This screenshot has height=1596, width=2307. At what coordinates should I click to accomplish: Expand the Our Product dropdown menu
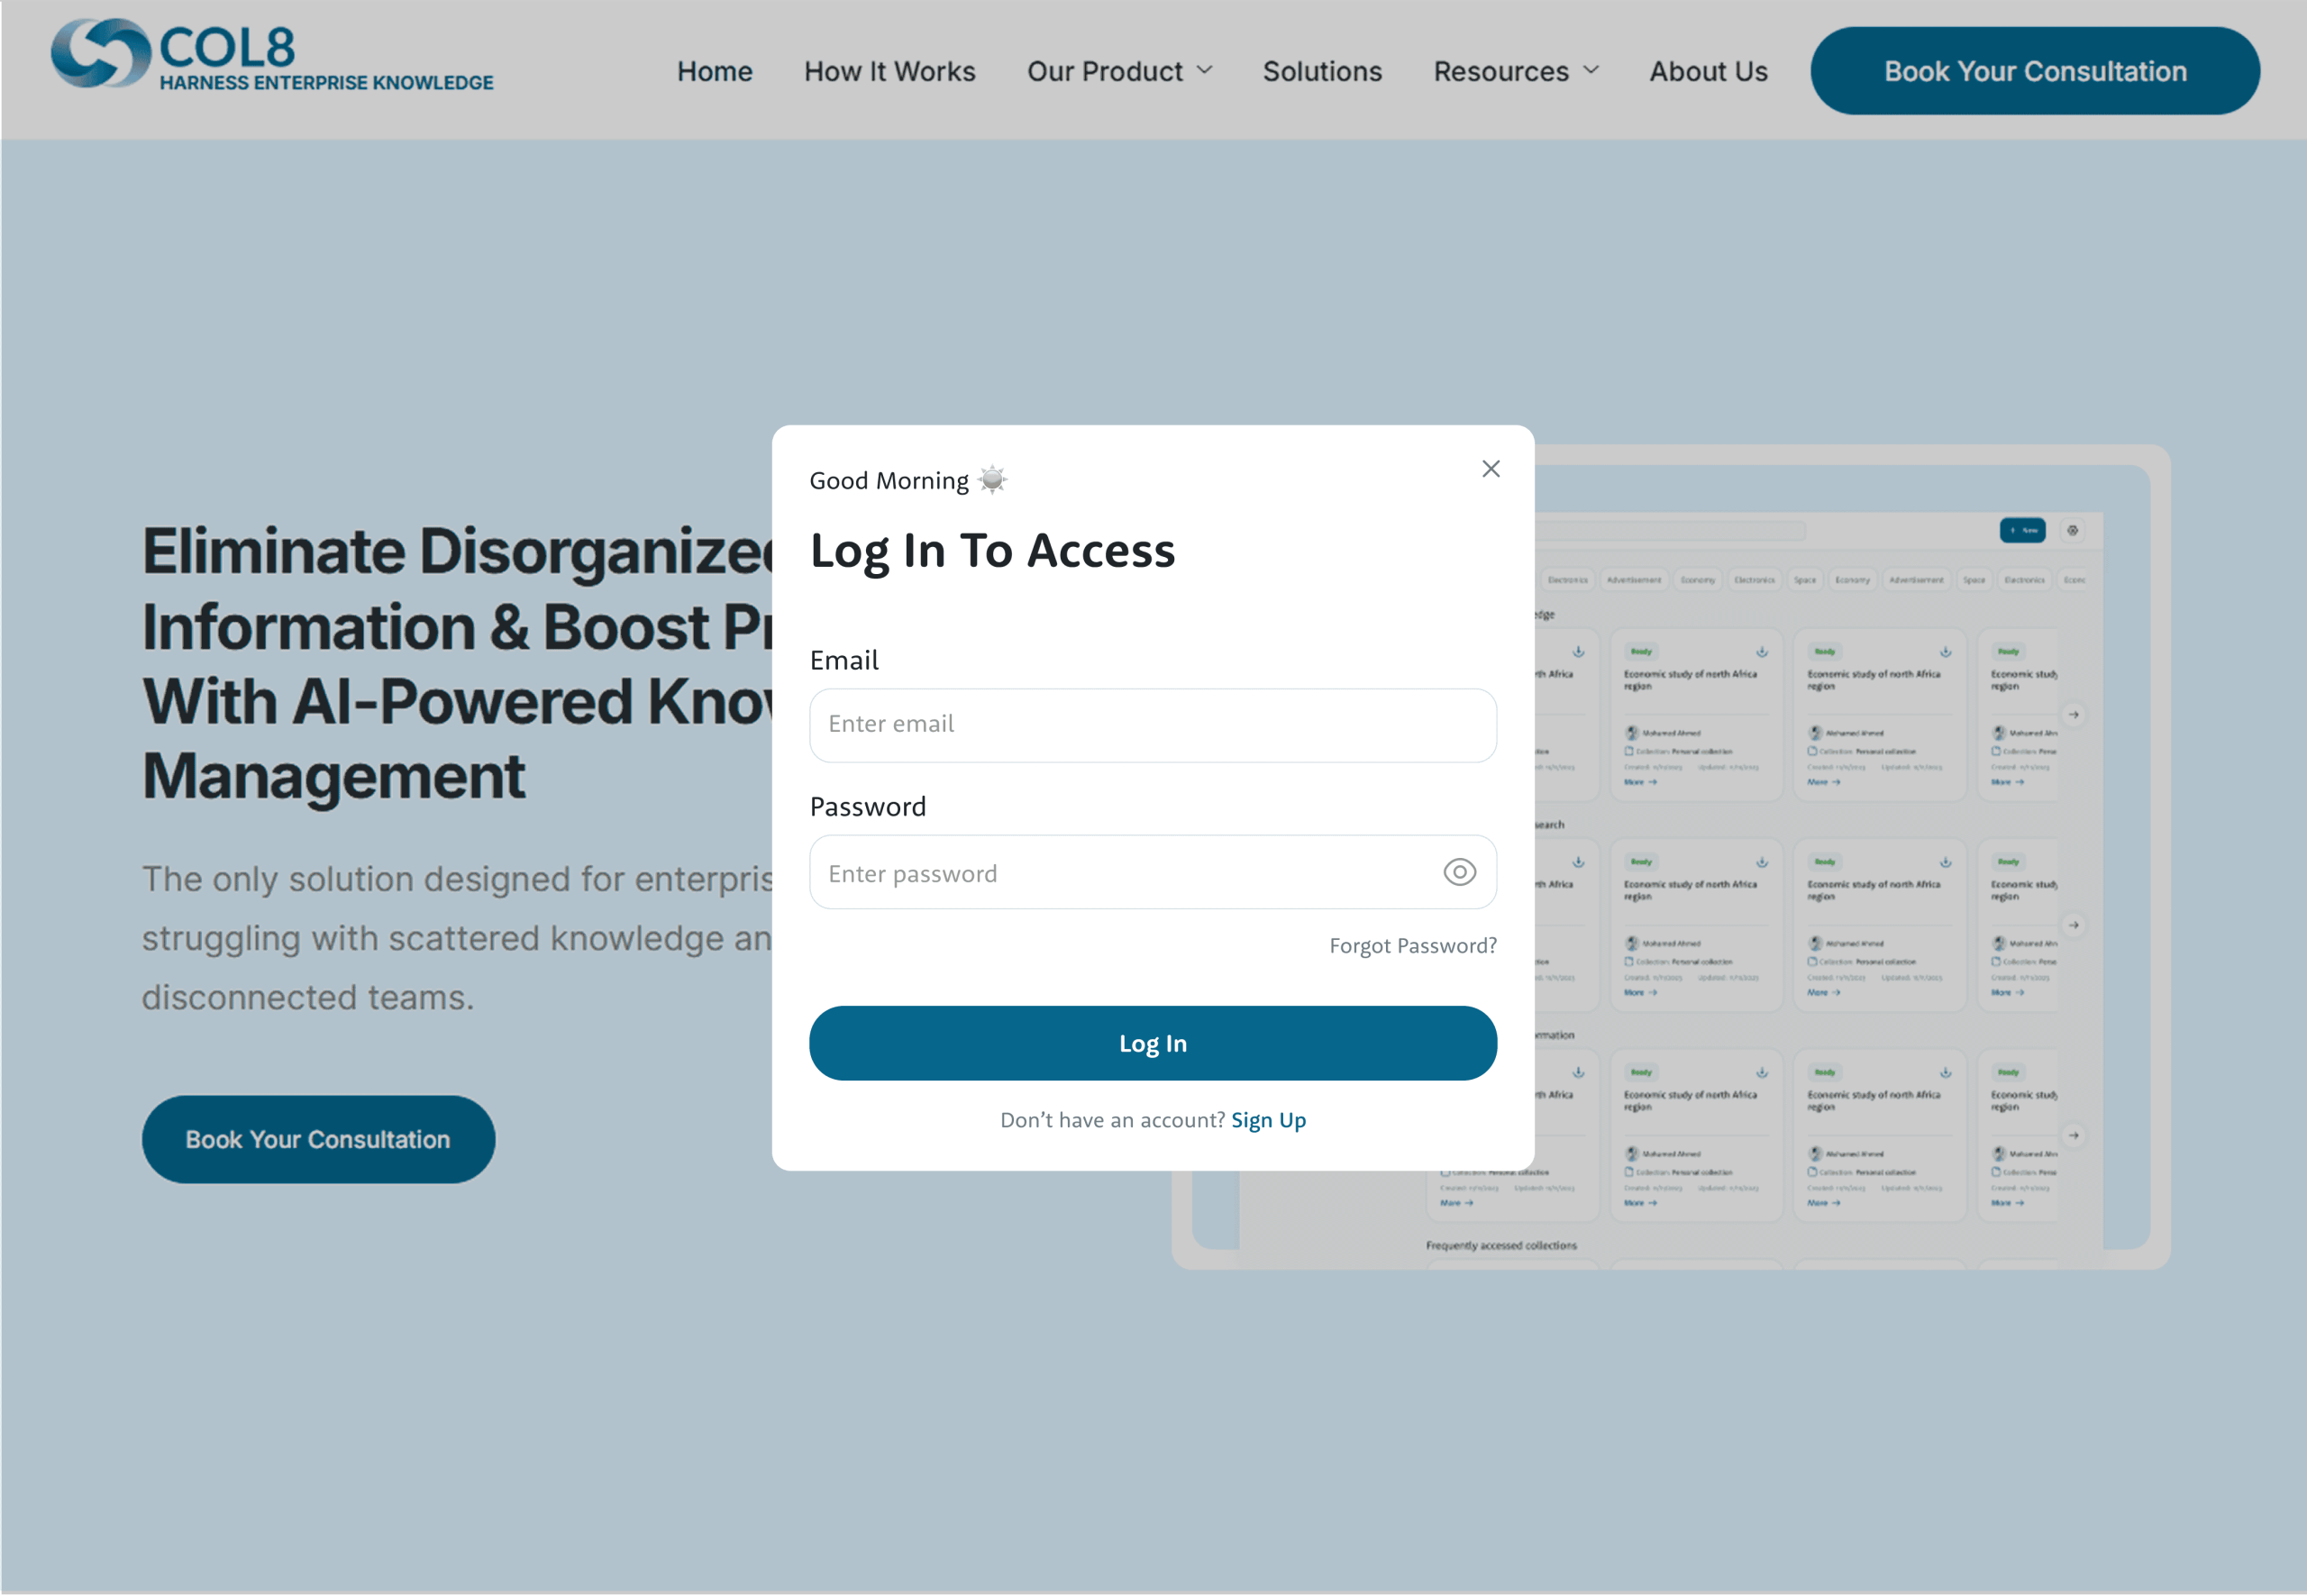[1119, 72]
